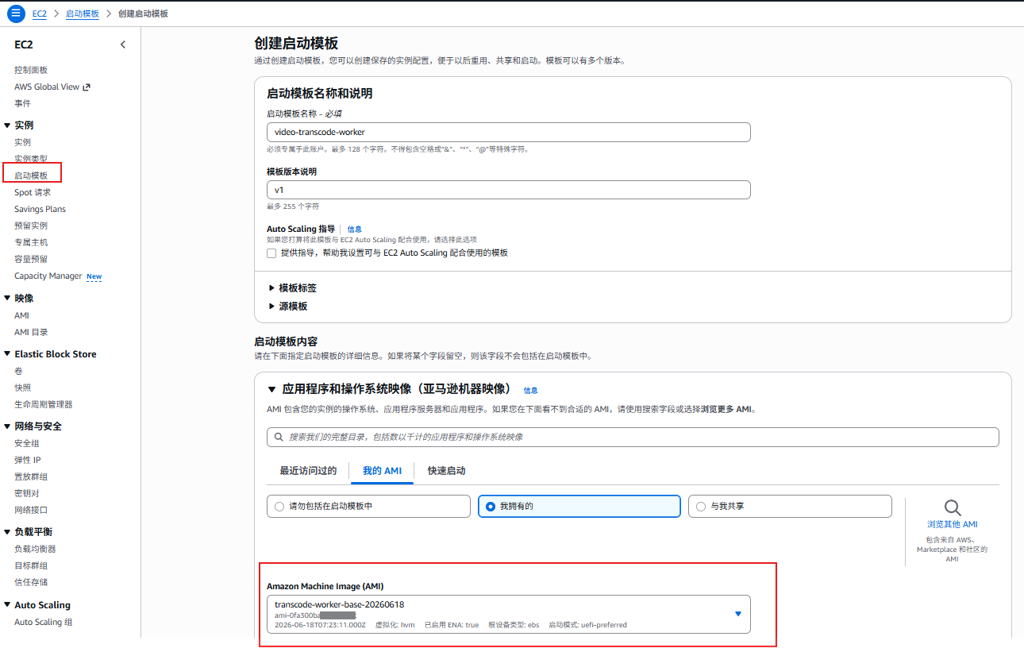The height and width of the screenshot is (648, 1024).
Task: Open Spot 请求 in the sidebar
Action: [x=33, y=193]
